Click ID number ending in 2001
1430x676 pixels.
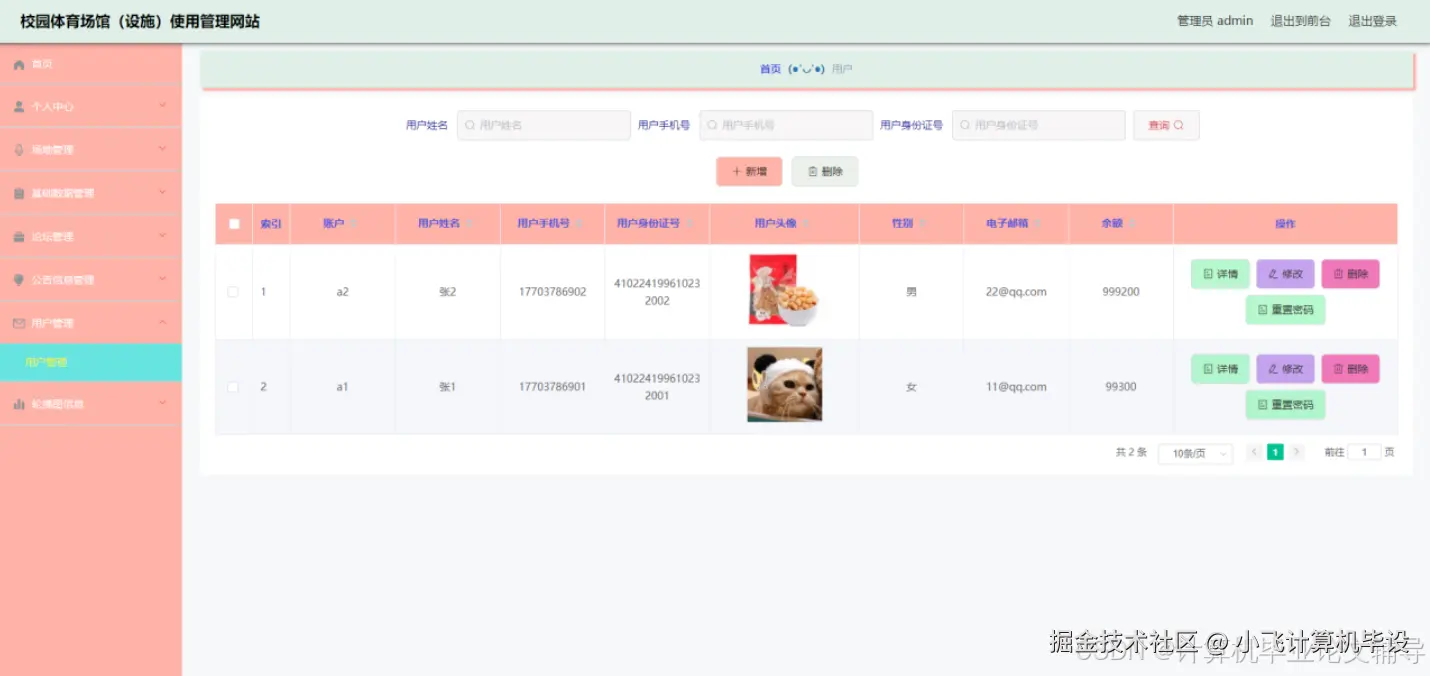(657, 387)
